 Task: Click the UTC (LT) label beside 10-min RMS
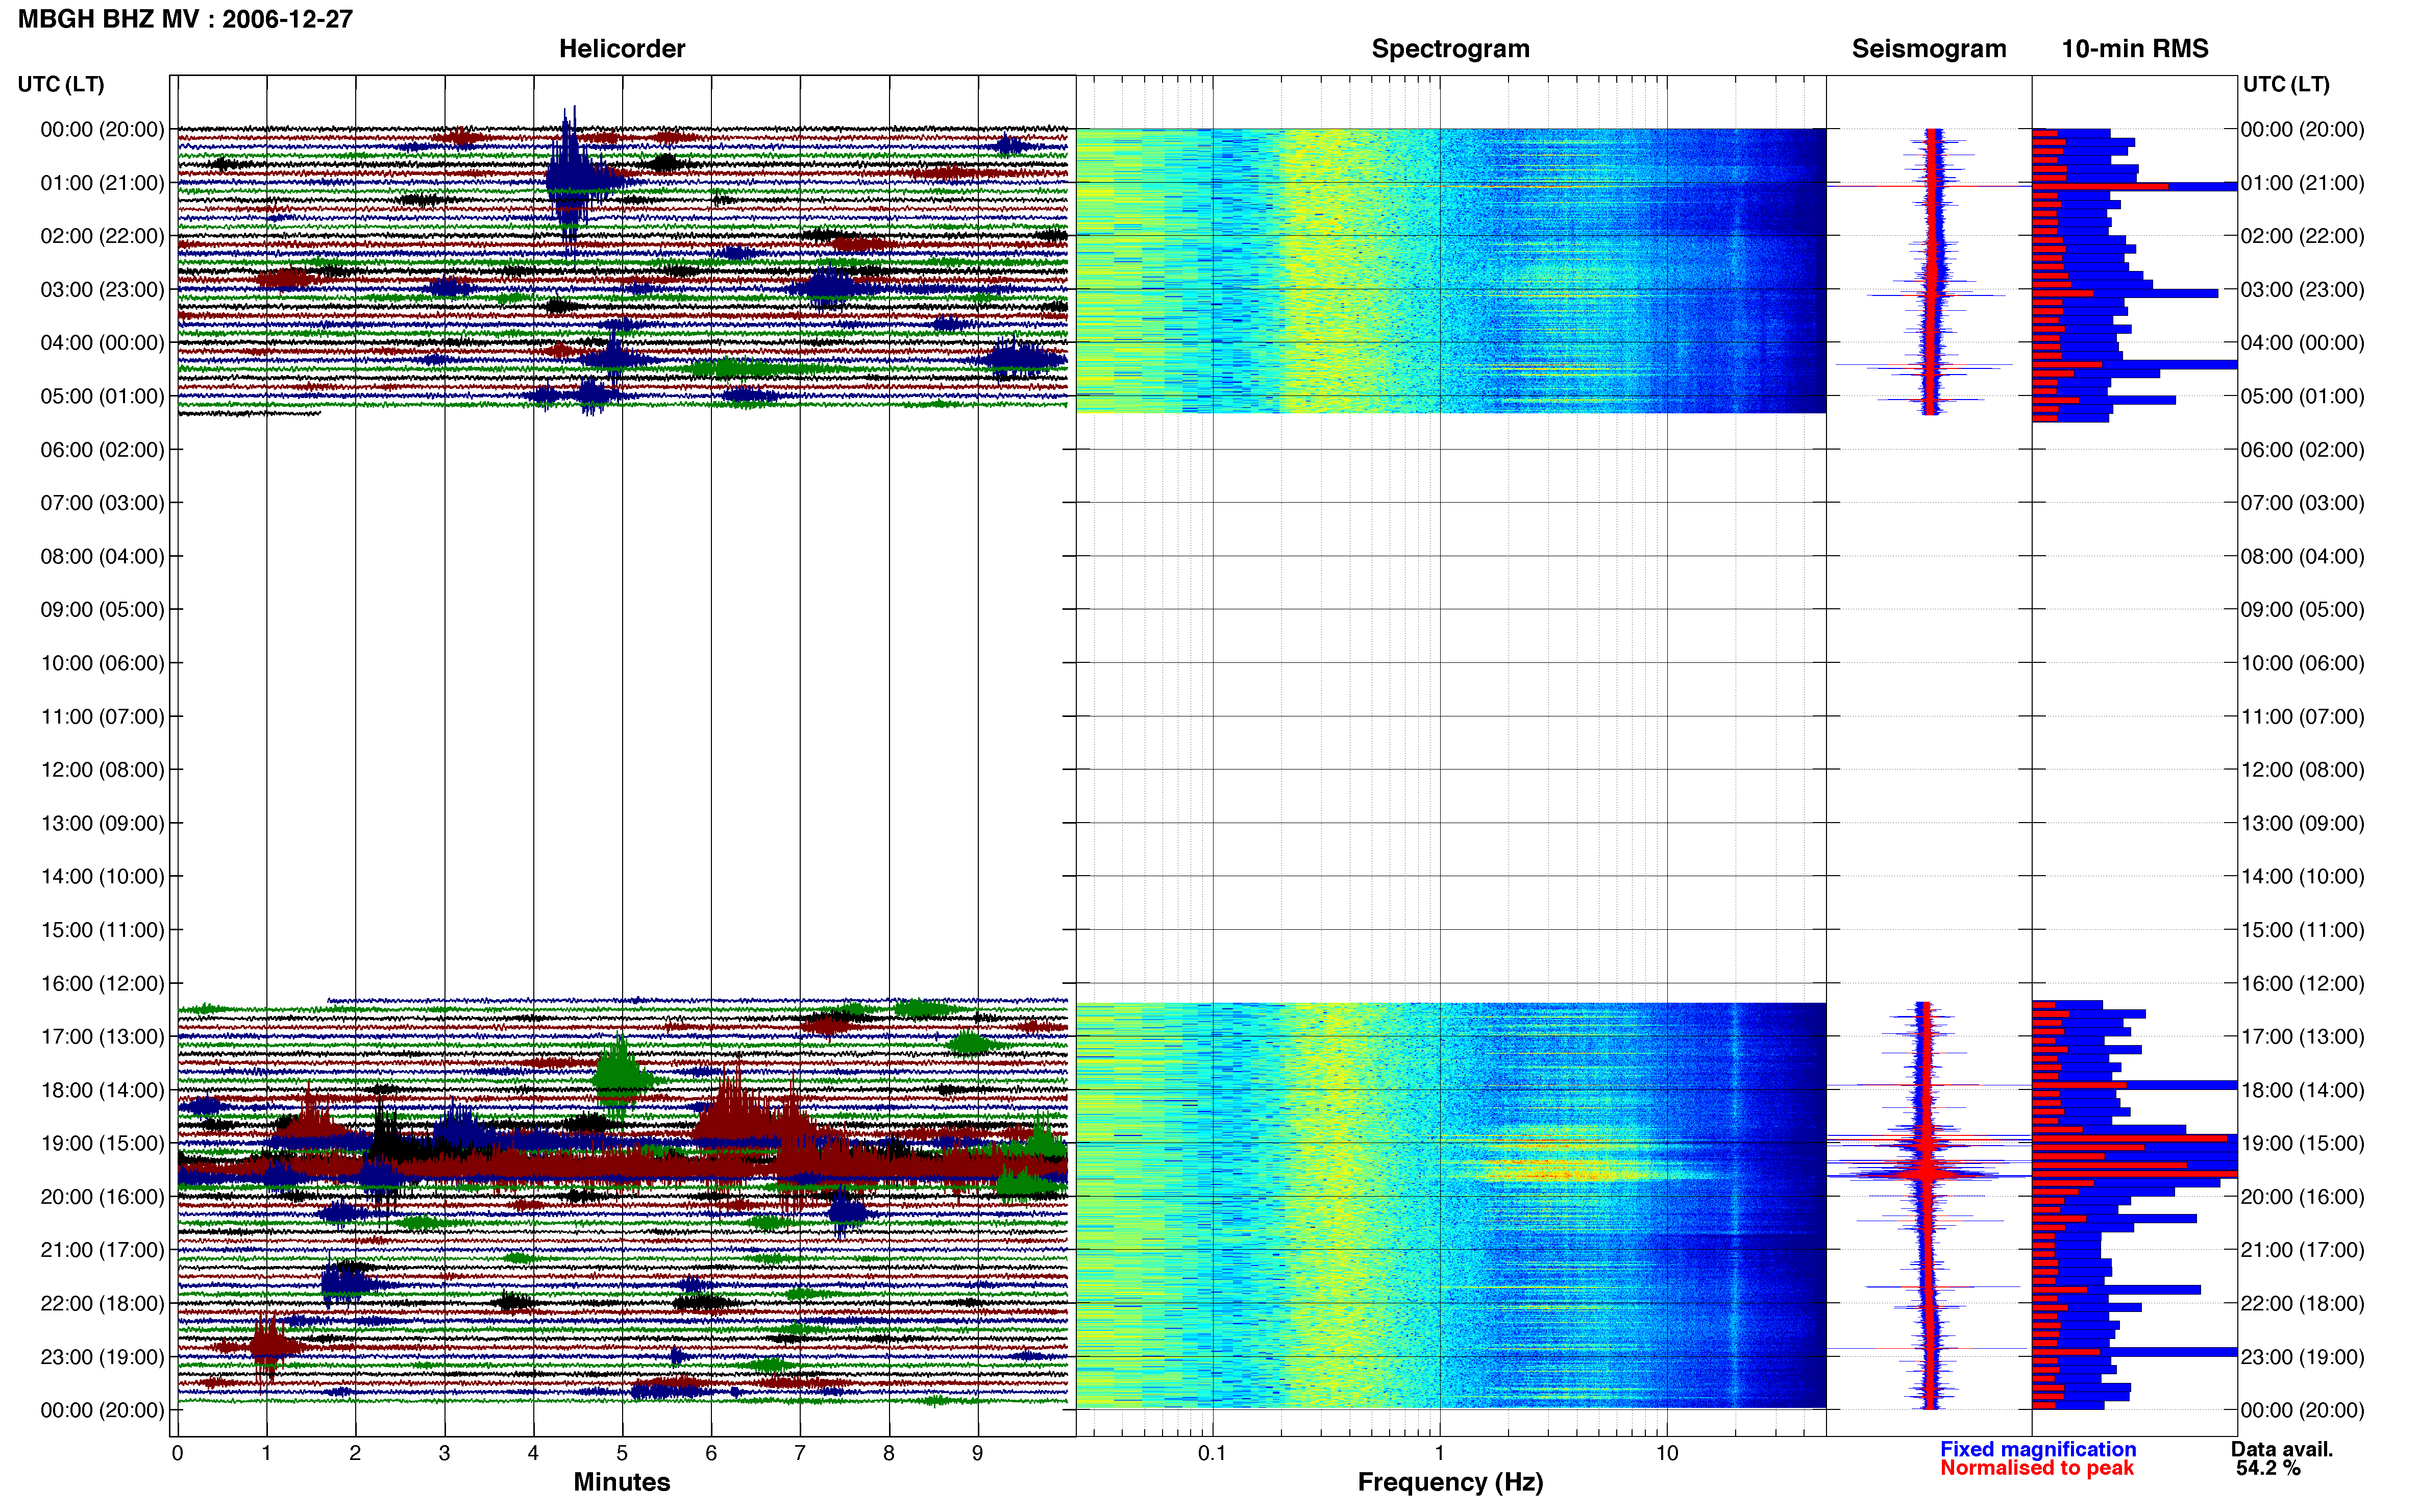(x=2285, y=84)
